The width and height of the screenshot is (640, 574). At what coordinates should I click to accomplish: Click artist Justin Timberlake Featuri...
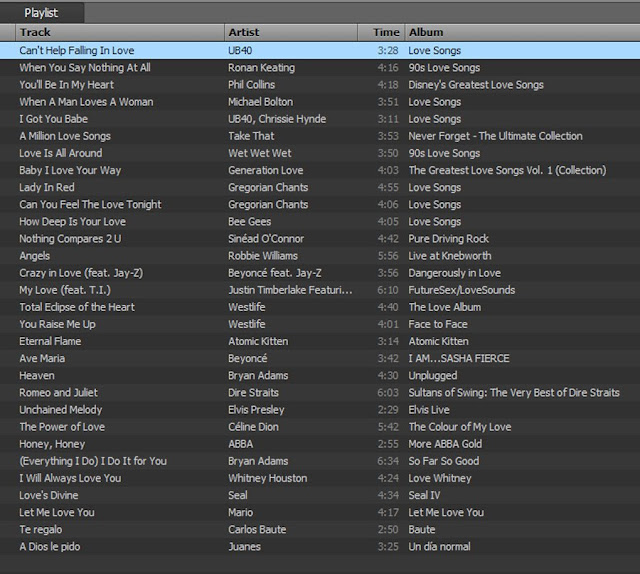[x=290, y=290]
